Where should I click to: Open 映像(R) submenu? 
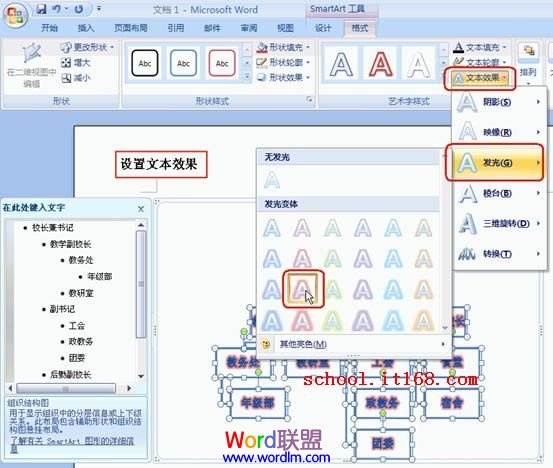click(499, 132)
